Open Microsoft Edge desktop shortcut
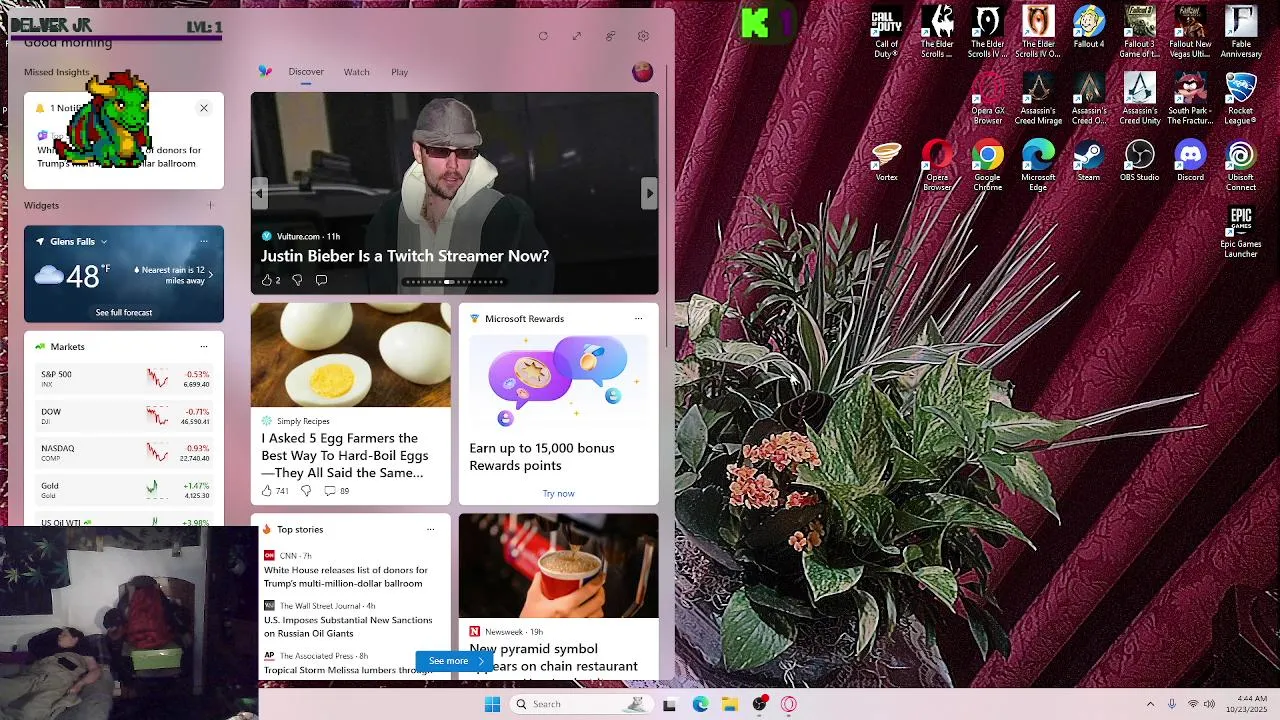This screenshot has height=720, width=1280. pos(1038,166)
